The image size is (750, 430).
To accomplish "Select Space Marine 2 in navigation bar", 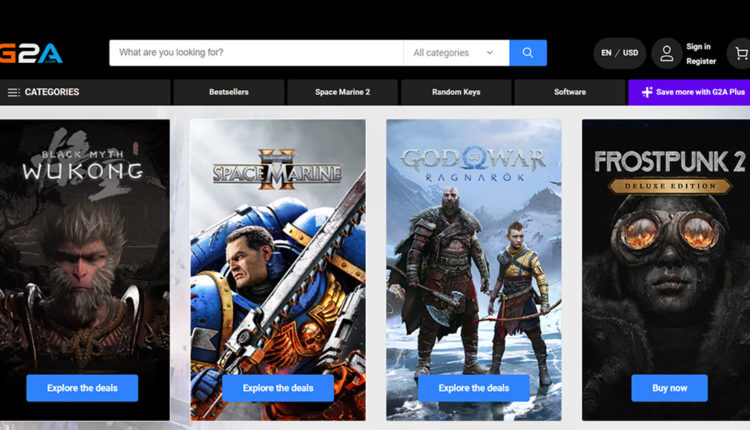I will coord(342,93).
